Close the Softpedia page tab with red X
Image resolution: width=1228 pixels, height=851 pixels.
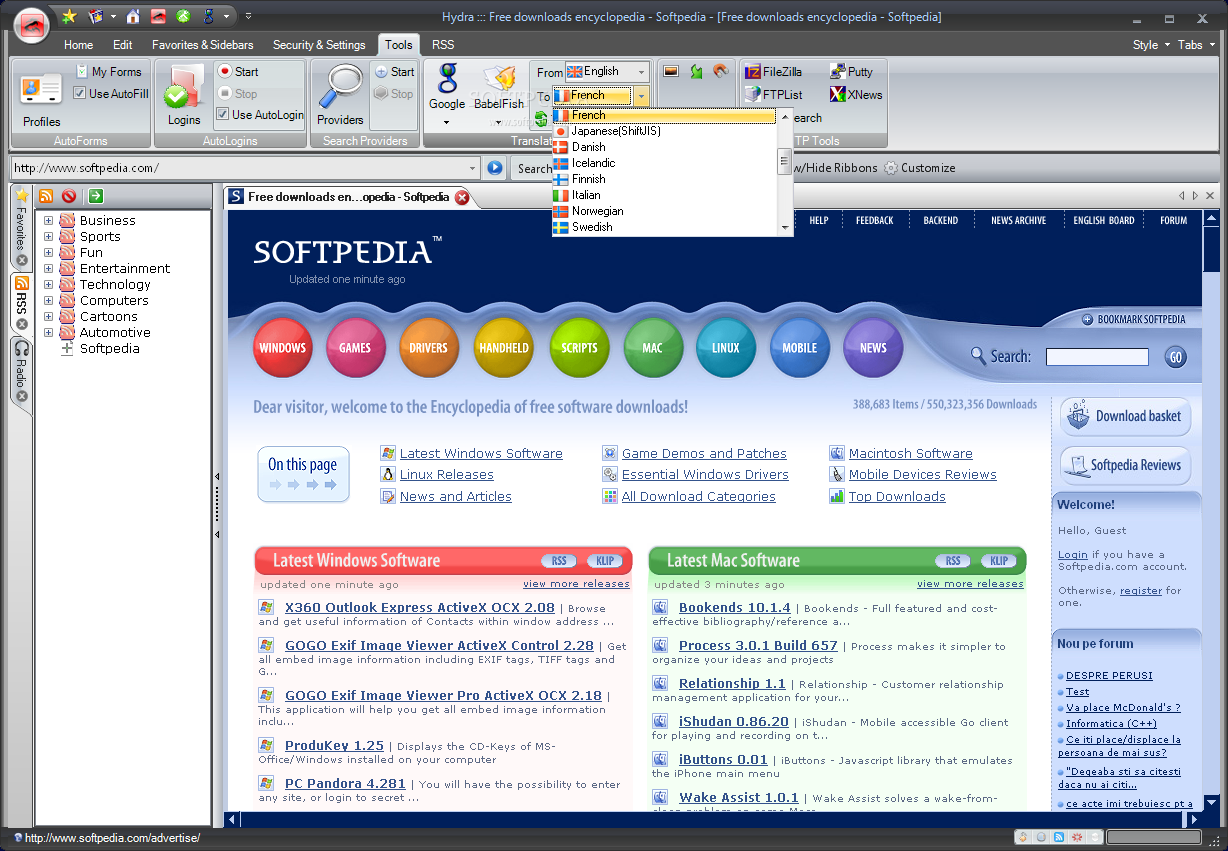tap(462, 197)
